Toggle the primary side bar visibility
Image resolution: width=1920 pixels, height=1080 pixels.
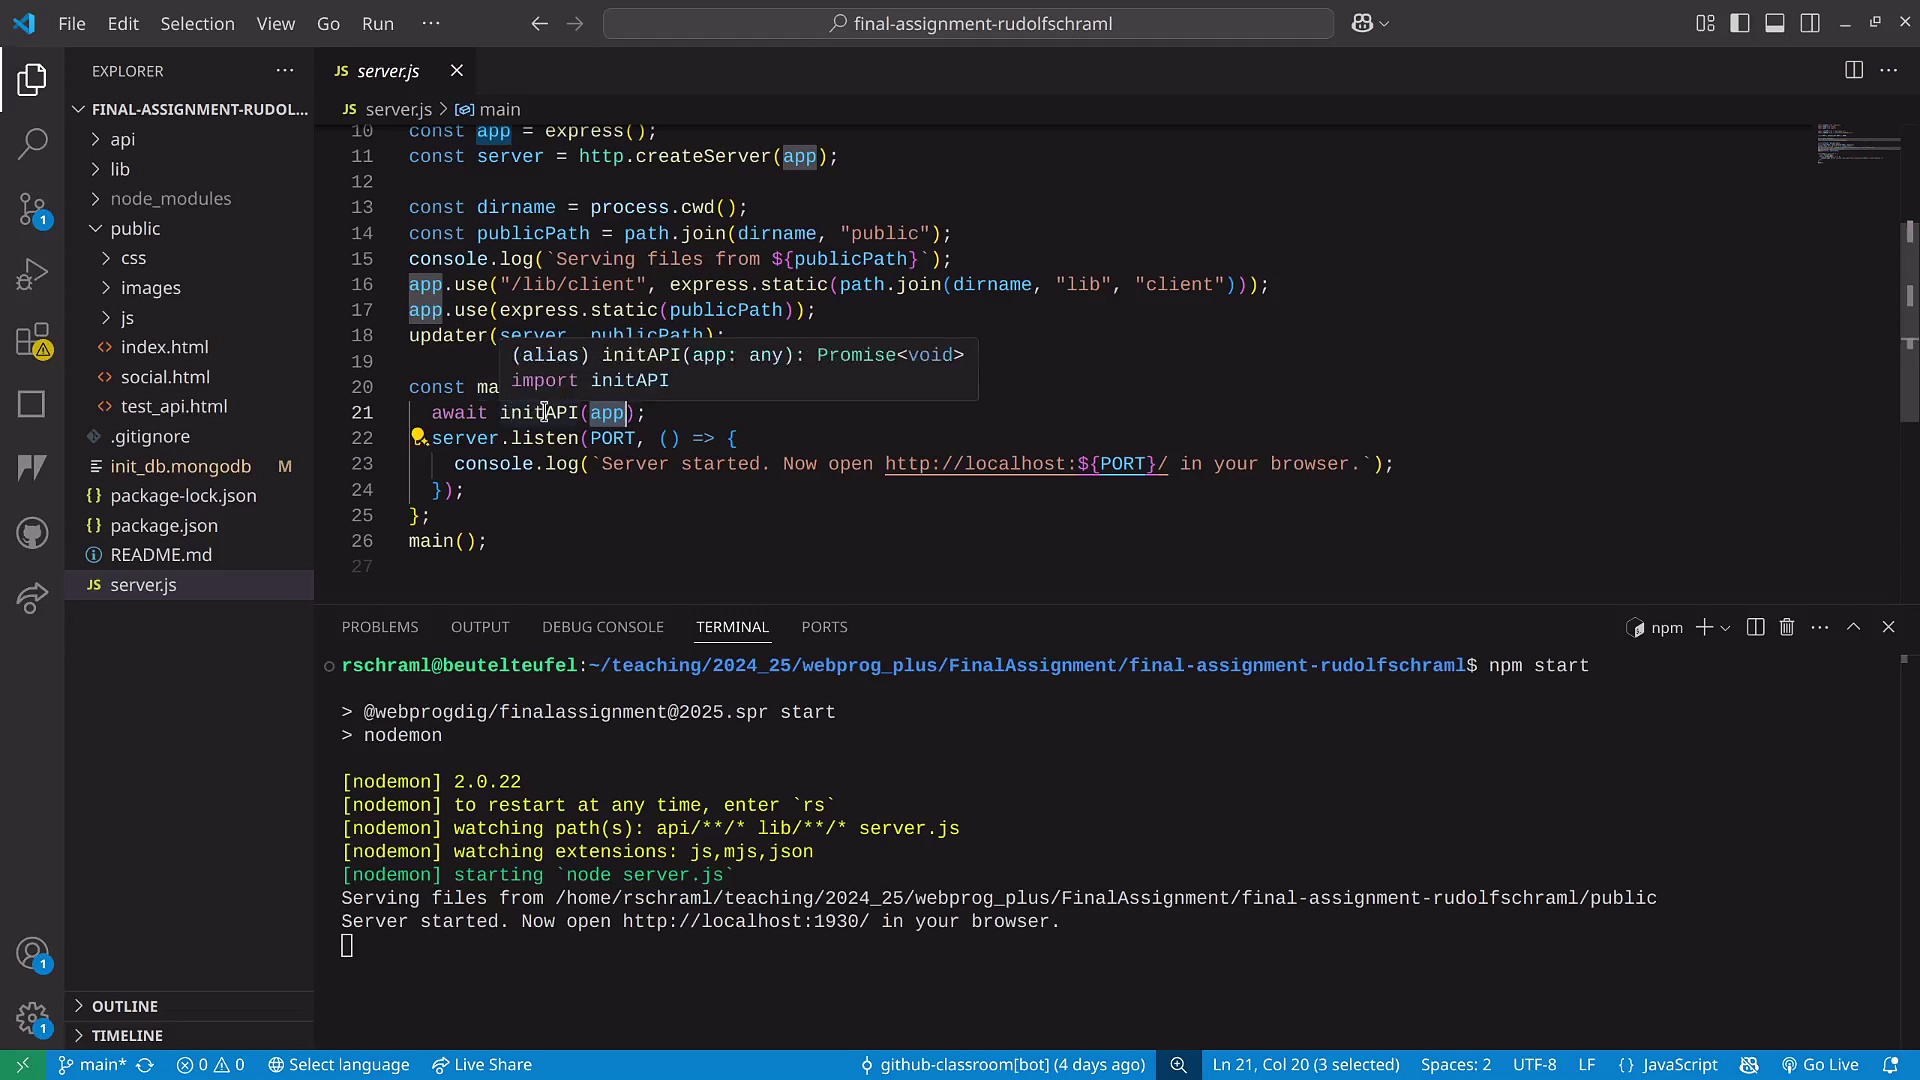pyautogui.click(x=1740, y=23)
